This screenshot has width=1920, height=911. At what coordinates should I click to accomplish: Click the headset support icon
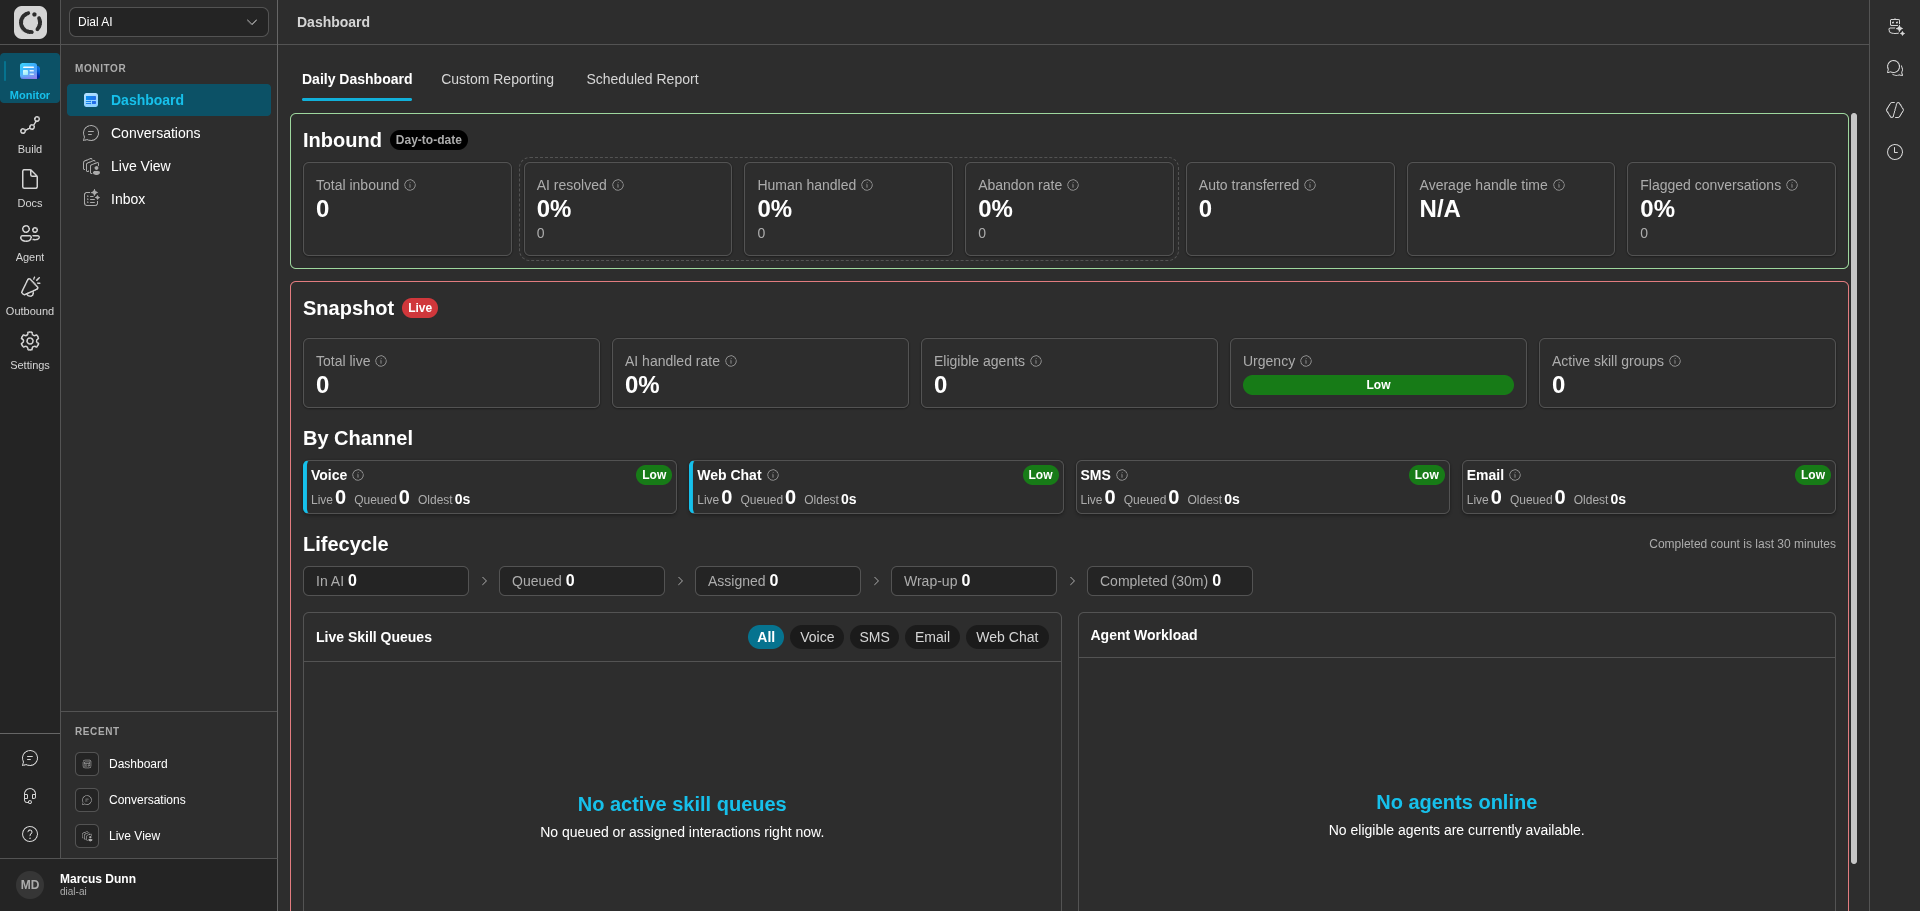(30, 796)
